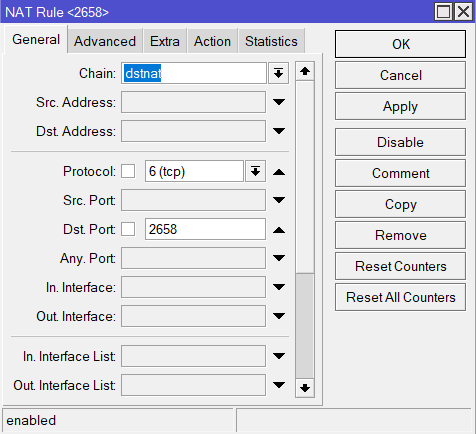Switch to the Advanced tab
The width and height of the screenshot is (476, 434).
coord(105,41)
